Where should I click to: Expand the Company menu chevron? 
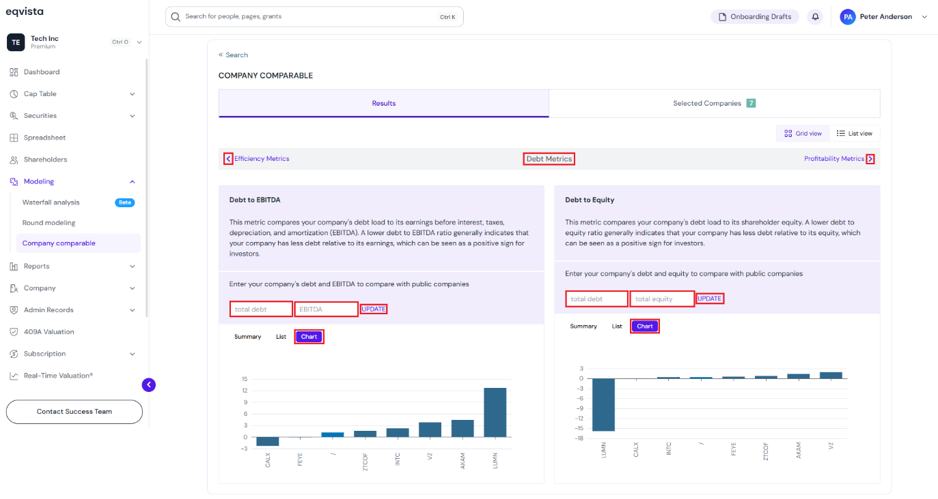tap(132, 288)
